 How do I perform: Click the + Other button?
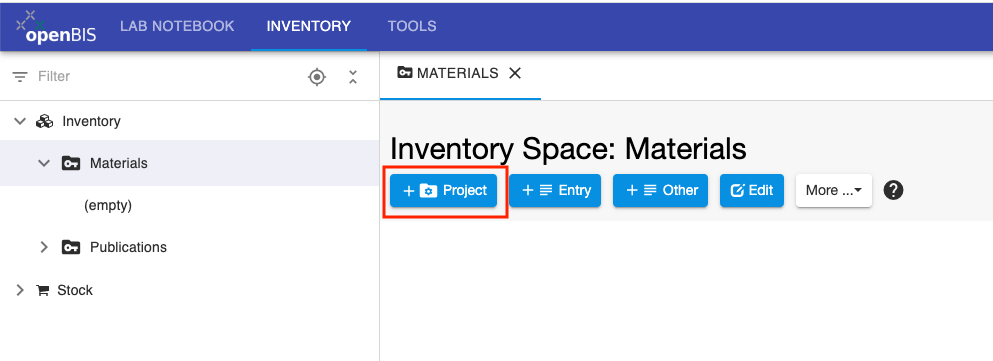click(x=661, y=190)
